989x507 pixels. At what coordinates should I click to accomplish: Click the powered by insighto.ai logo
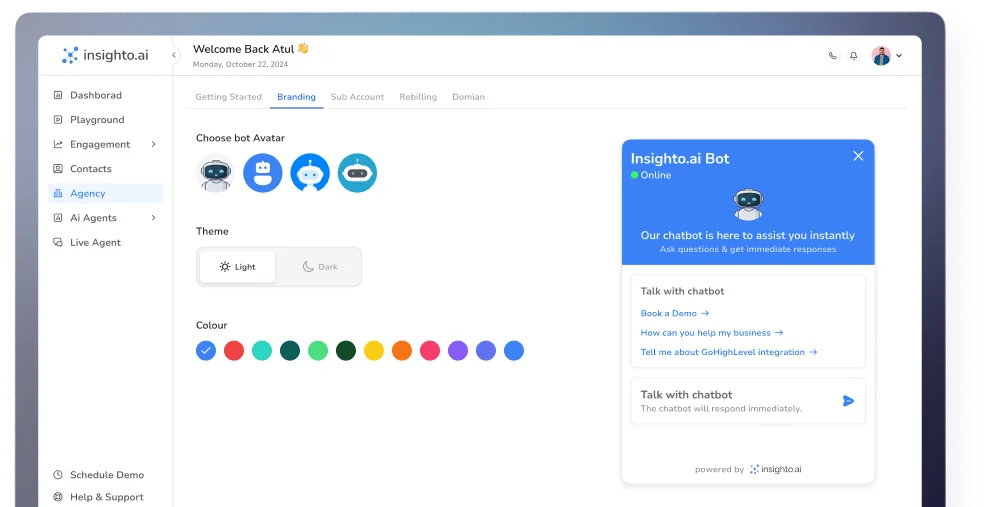(x=775, y=469)
